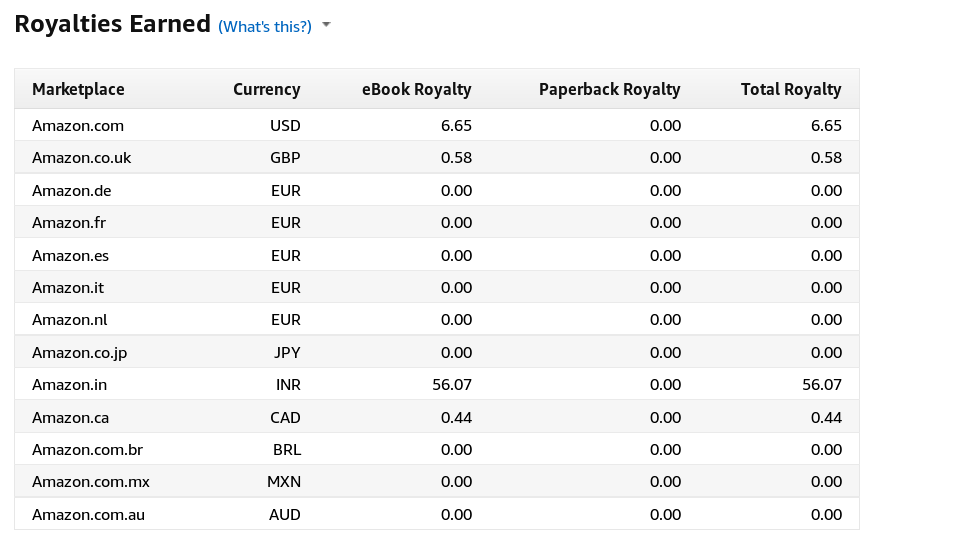
Task: Select the Amazon.co.jp marketplace cell
Action: tap(80, 353)
